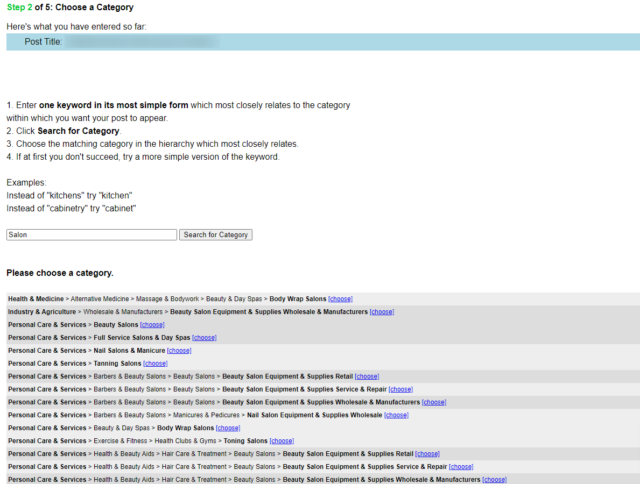Choose the Industry & Agriculture wholesale category

click(x=381, y=312)
